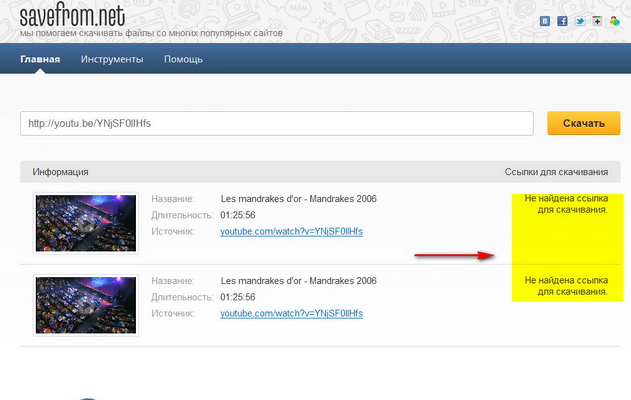Click the first video thumbnail
This screenshot has width=631, height=400.
(x=86, y=223)
